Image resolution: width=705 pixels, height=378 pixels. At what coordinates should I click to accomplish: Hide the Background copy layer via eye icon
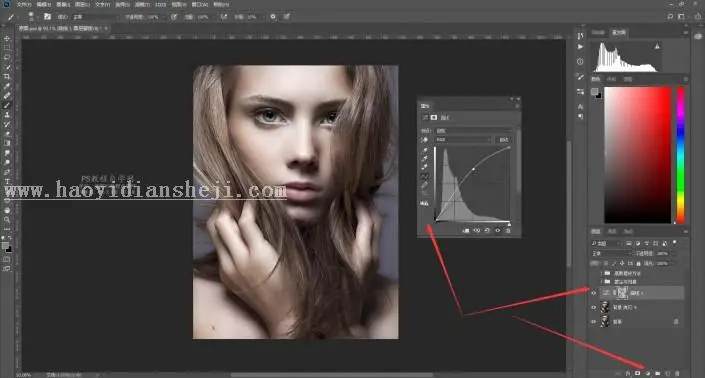(x=593, y=307)
